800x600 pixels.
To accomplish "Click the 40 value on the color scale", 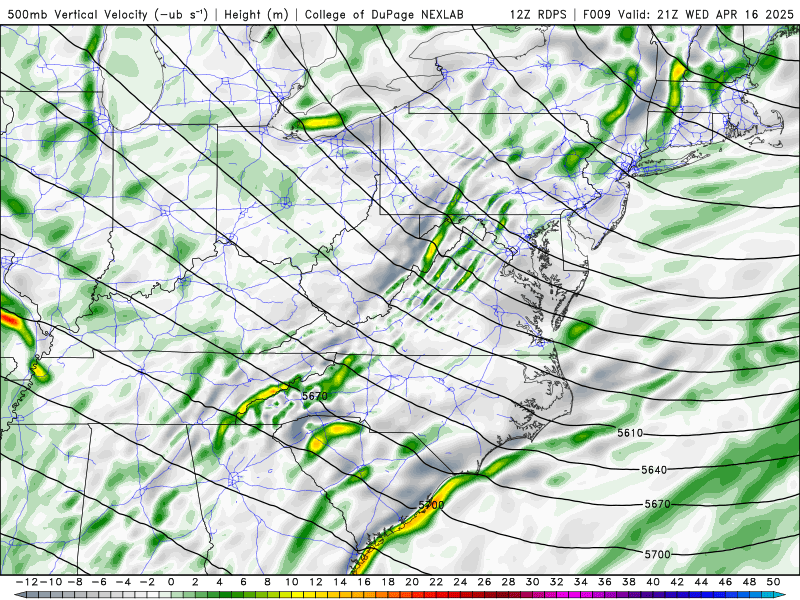I will tap(653, 582).
